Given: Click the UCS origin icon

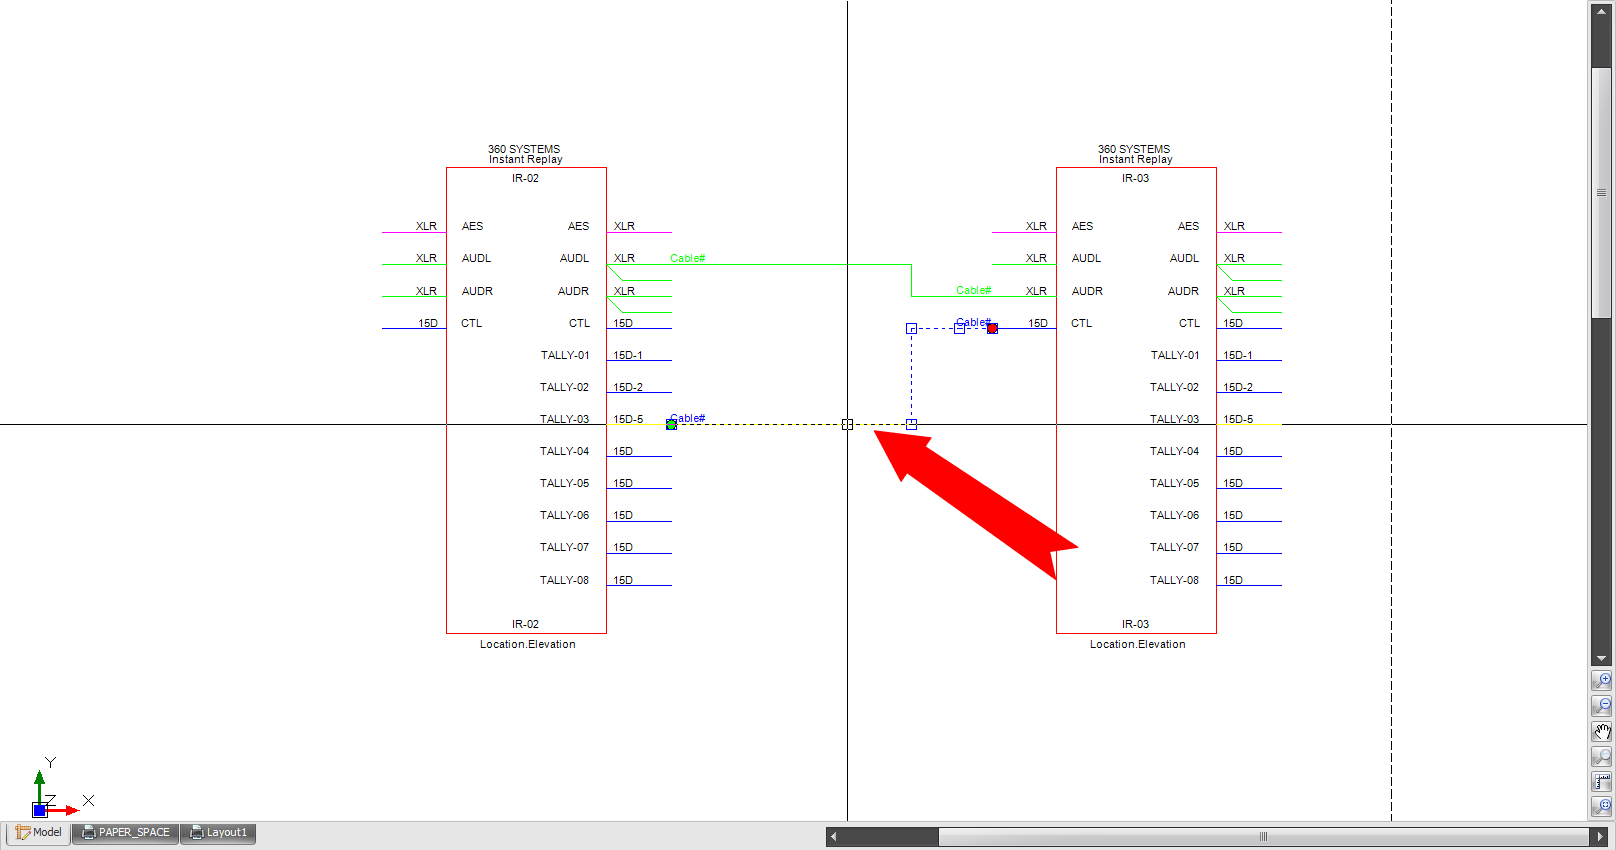Looking at the screenshot, I should [40, 810].
